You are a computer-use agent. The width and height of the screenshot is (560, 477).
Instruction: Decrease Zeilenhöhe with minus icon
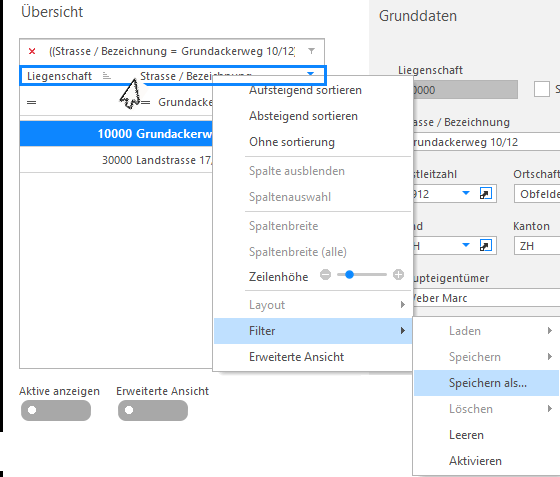pyautogui.click(x=325, y=275)
